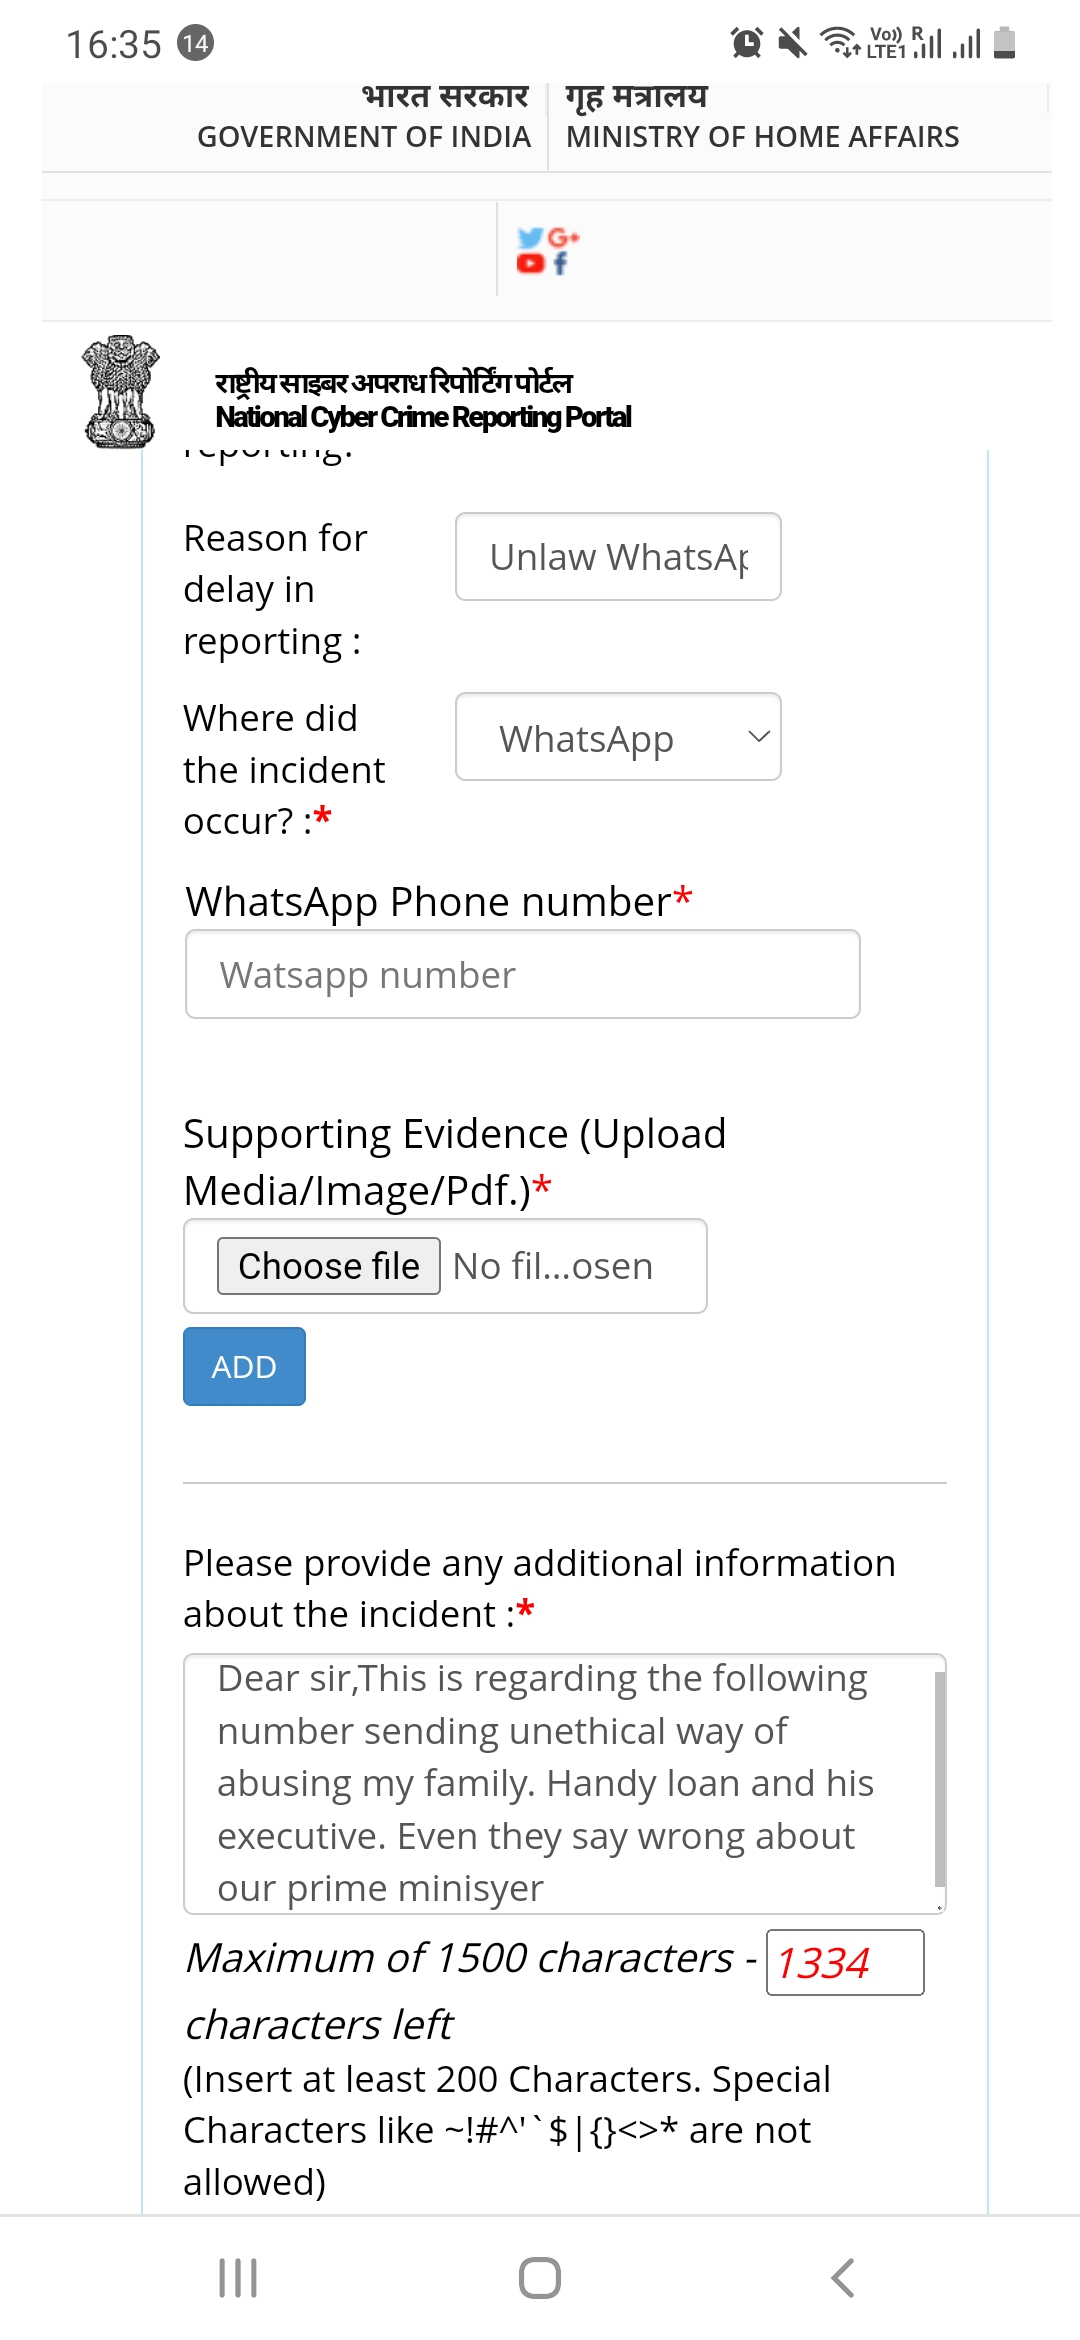The width and height of the screenshot is (1080, 2340).
Task: Click the Facebook icon
Action: [560, 263]
